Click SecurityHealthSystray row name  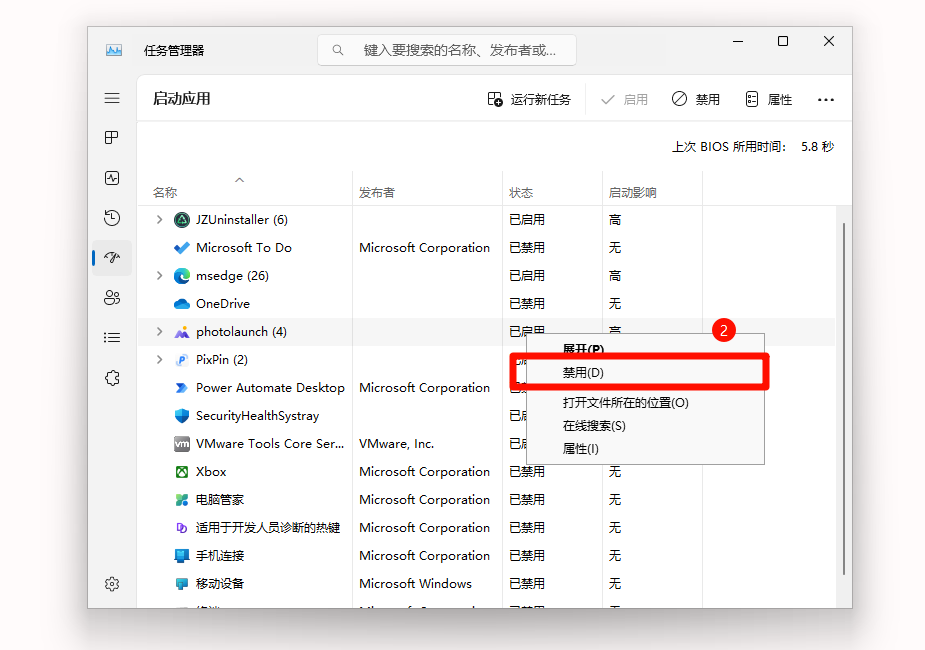[x=257, y=416]
